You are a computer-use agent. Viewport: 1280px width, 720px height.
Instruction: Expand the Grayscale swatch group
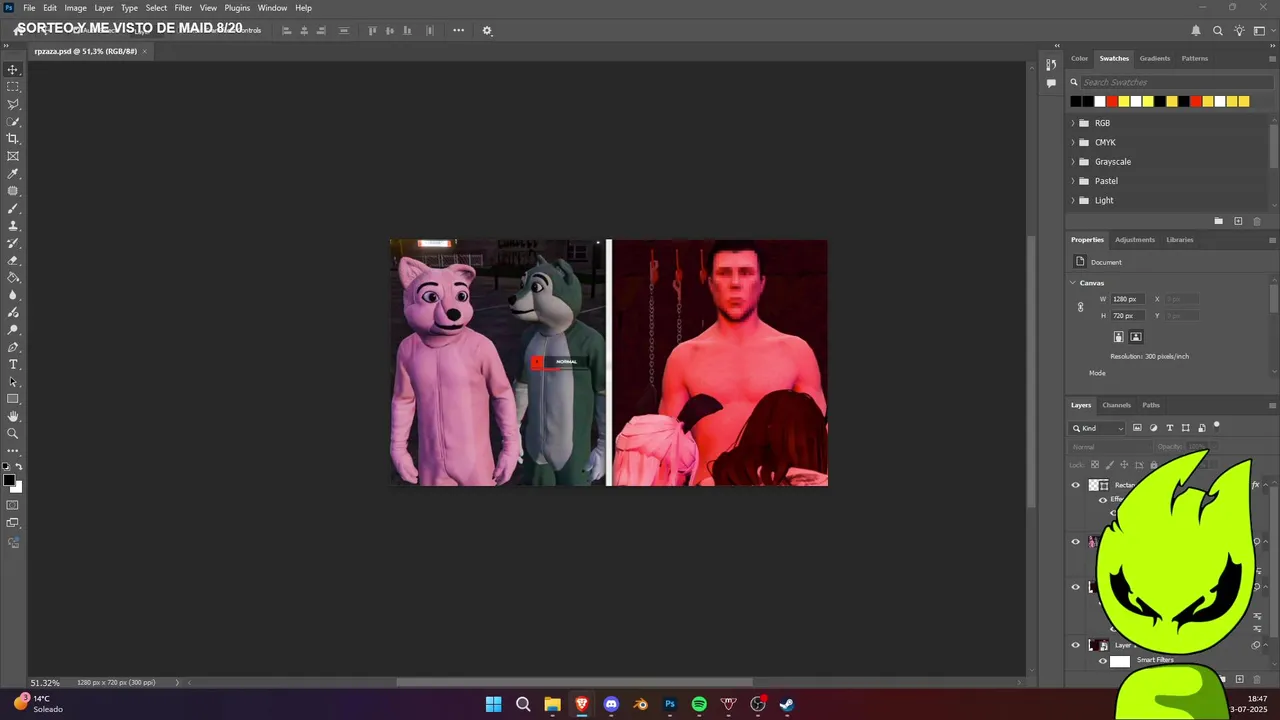tap(1073, 162)
